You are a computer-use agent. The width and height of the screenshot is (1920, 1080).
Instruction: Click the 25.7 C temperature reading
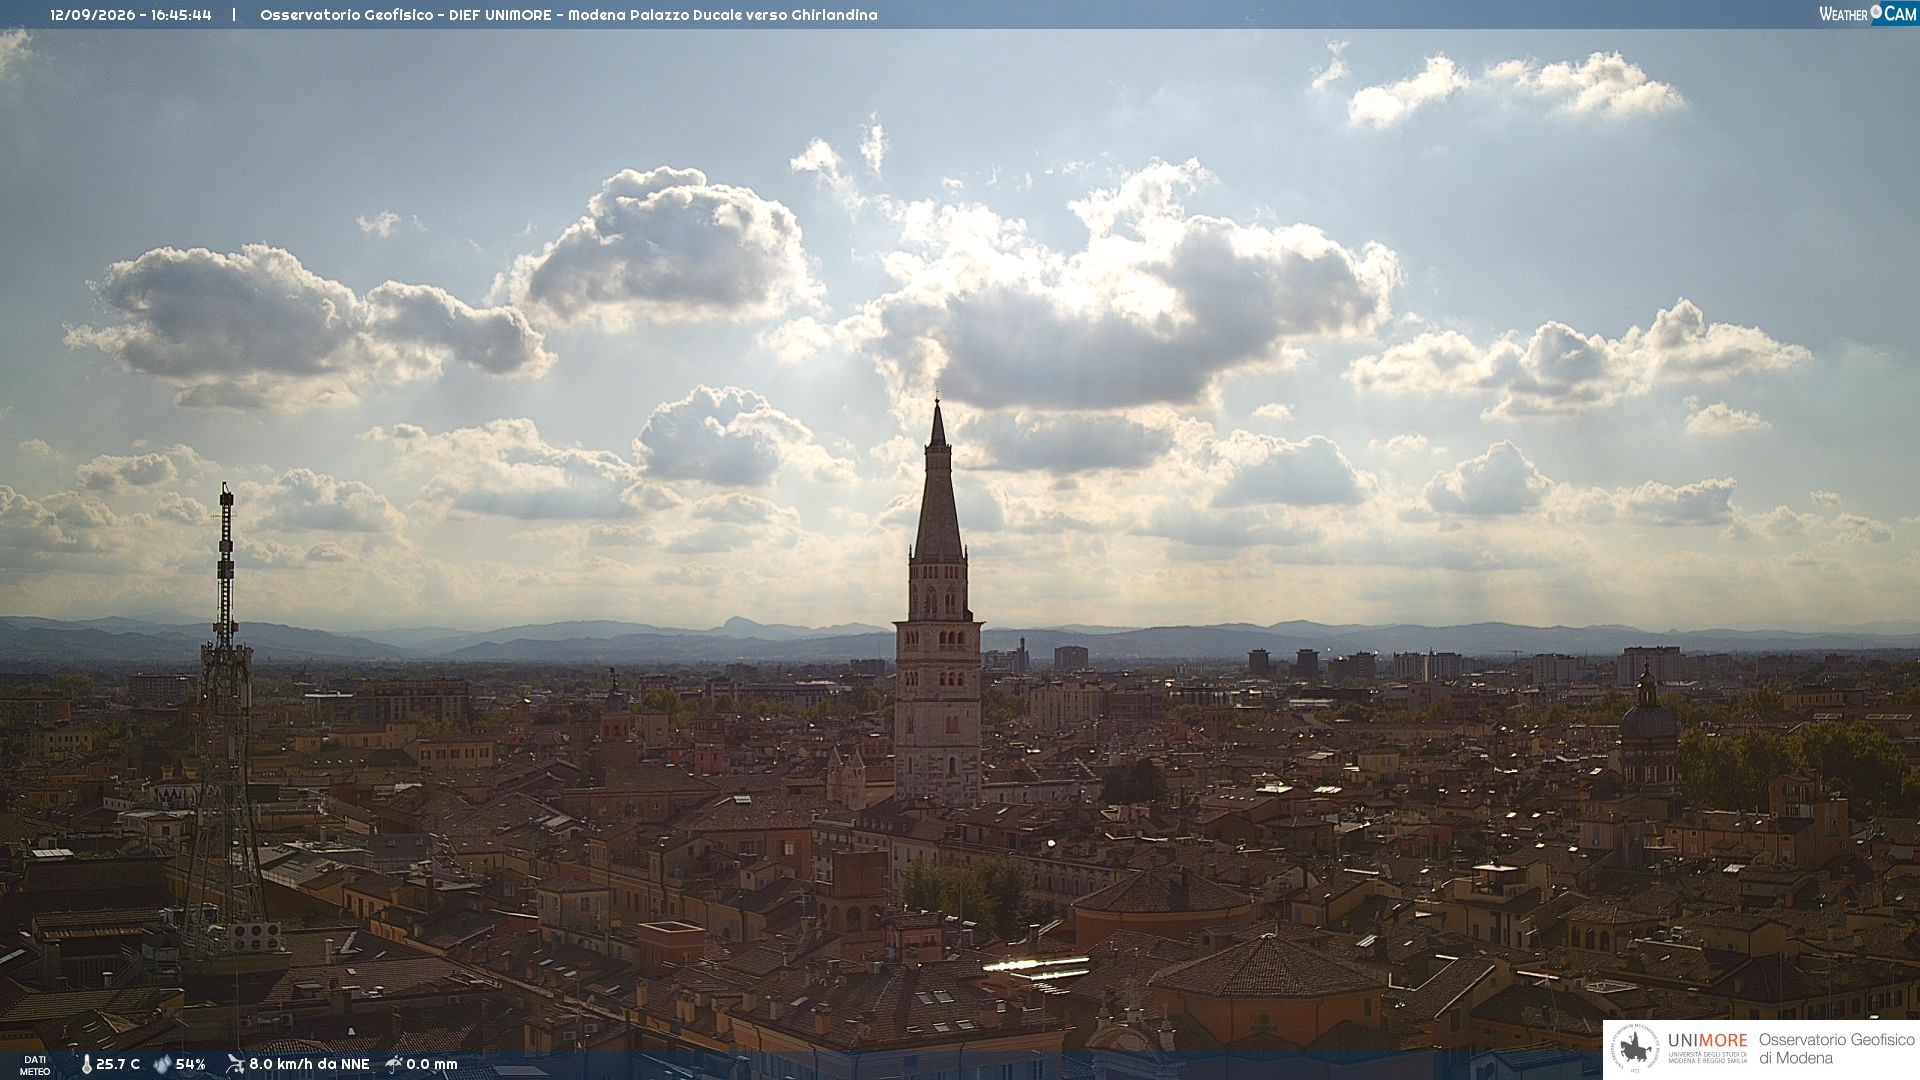point(118,1064)
